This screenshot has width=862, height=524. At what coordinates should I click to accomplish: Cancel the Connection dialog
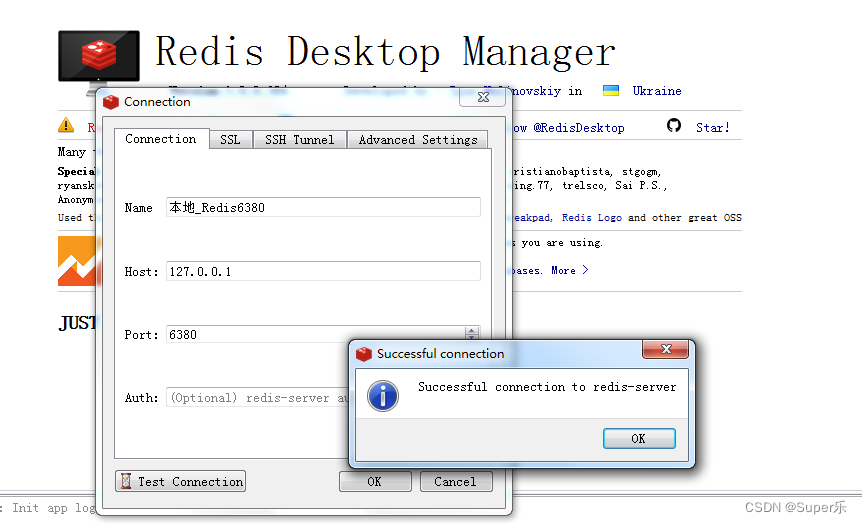click(x=456, y=482)
